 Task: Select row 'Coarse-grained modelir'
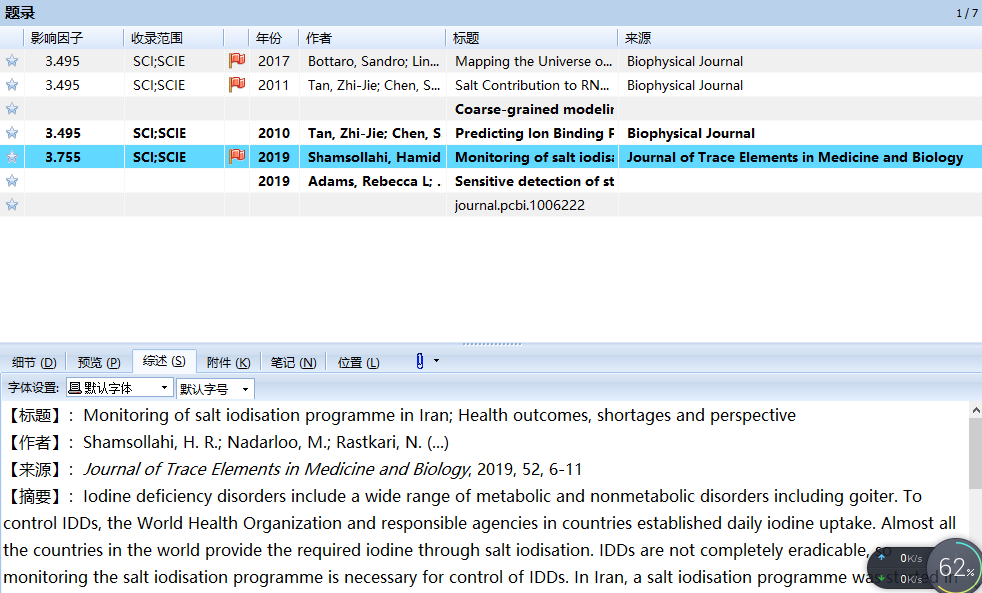[491, 109]
